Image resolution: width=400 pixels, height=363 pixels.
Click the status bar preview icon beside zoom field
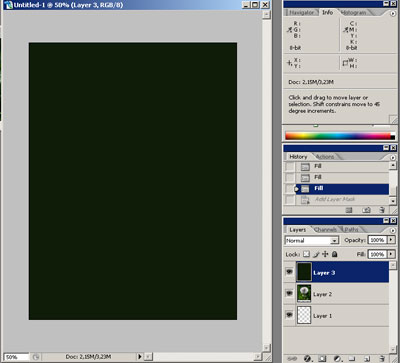point(36,357)
